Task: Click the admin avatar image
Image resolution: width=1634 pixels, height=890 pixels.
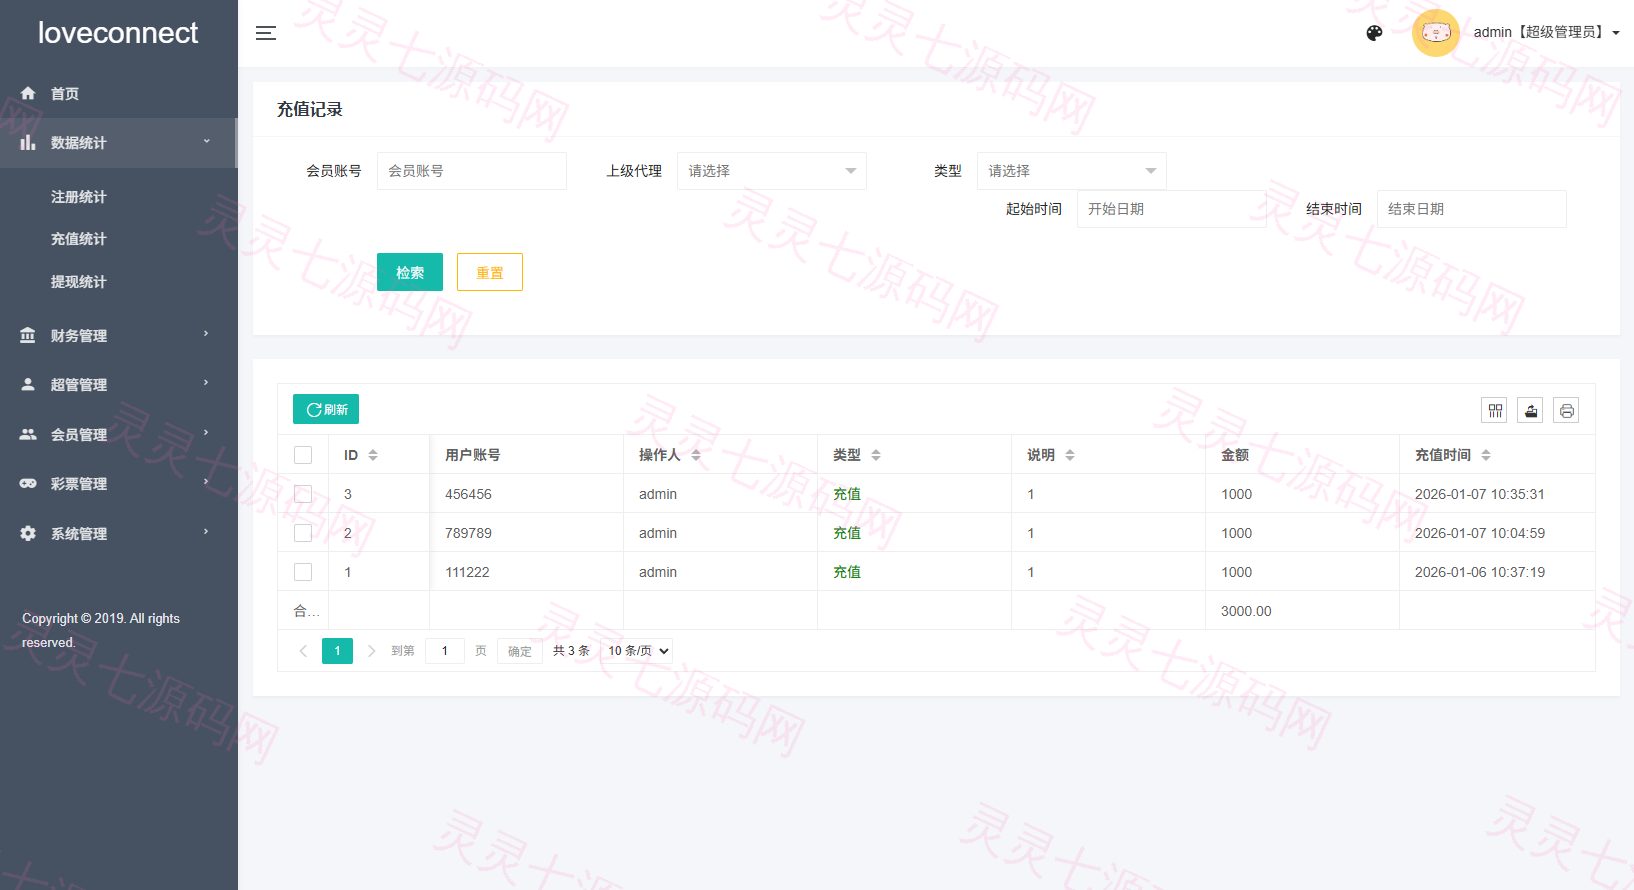Action: 1436,33
